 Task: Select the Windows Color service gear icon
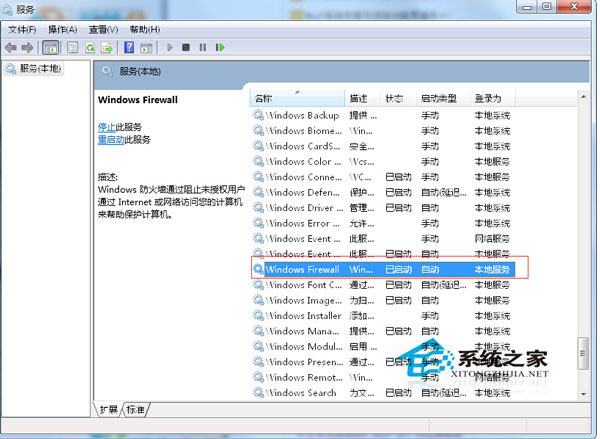[259, 161]
